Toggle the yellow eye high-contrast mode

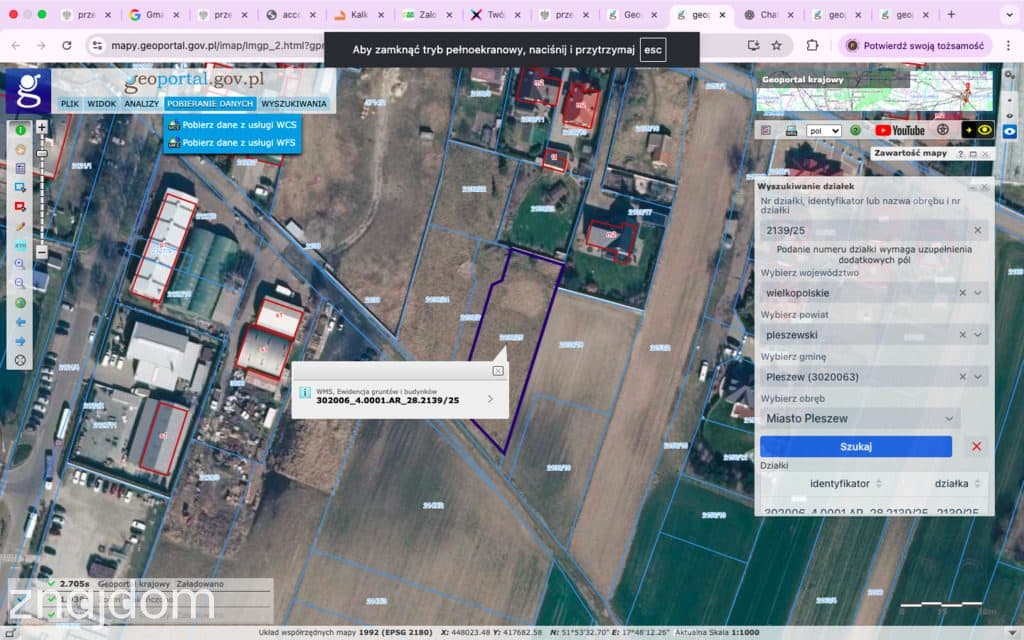pyautogui.click(x=978, y=131)
